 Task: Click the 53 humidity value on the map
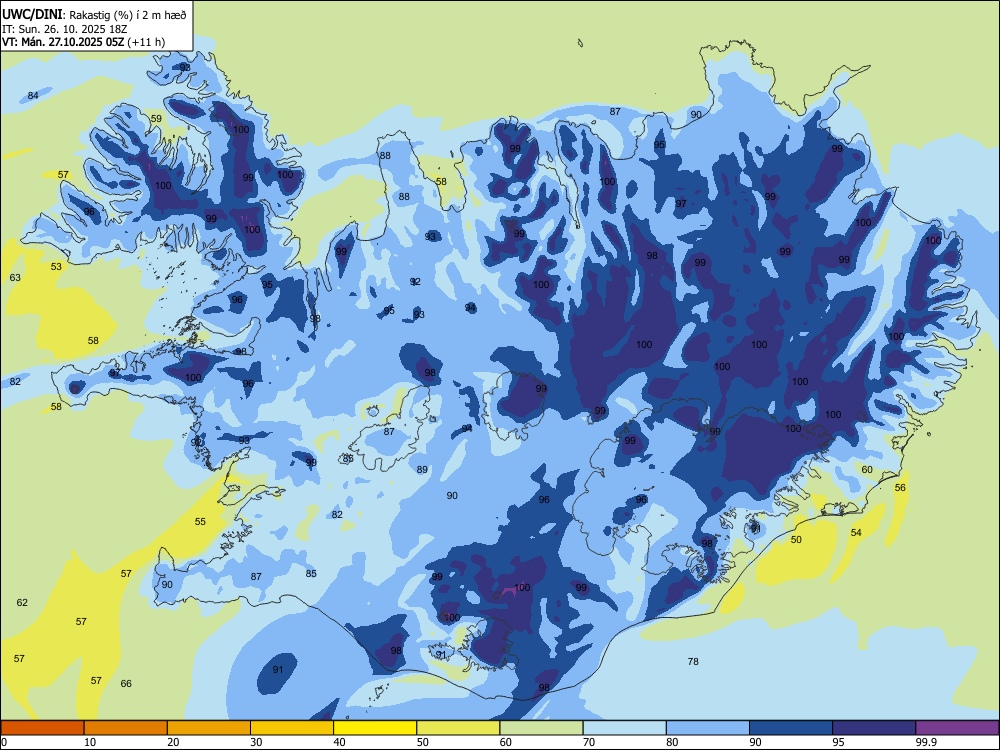57,267
